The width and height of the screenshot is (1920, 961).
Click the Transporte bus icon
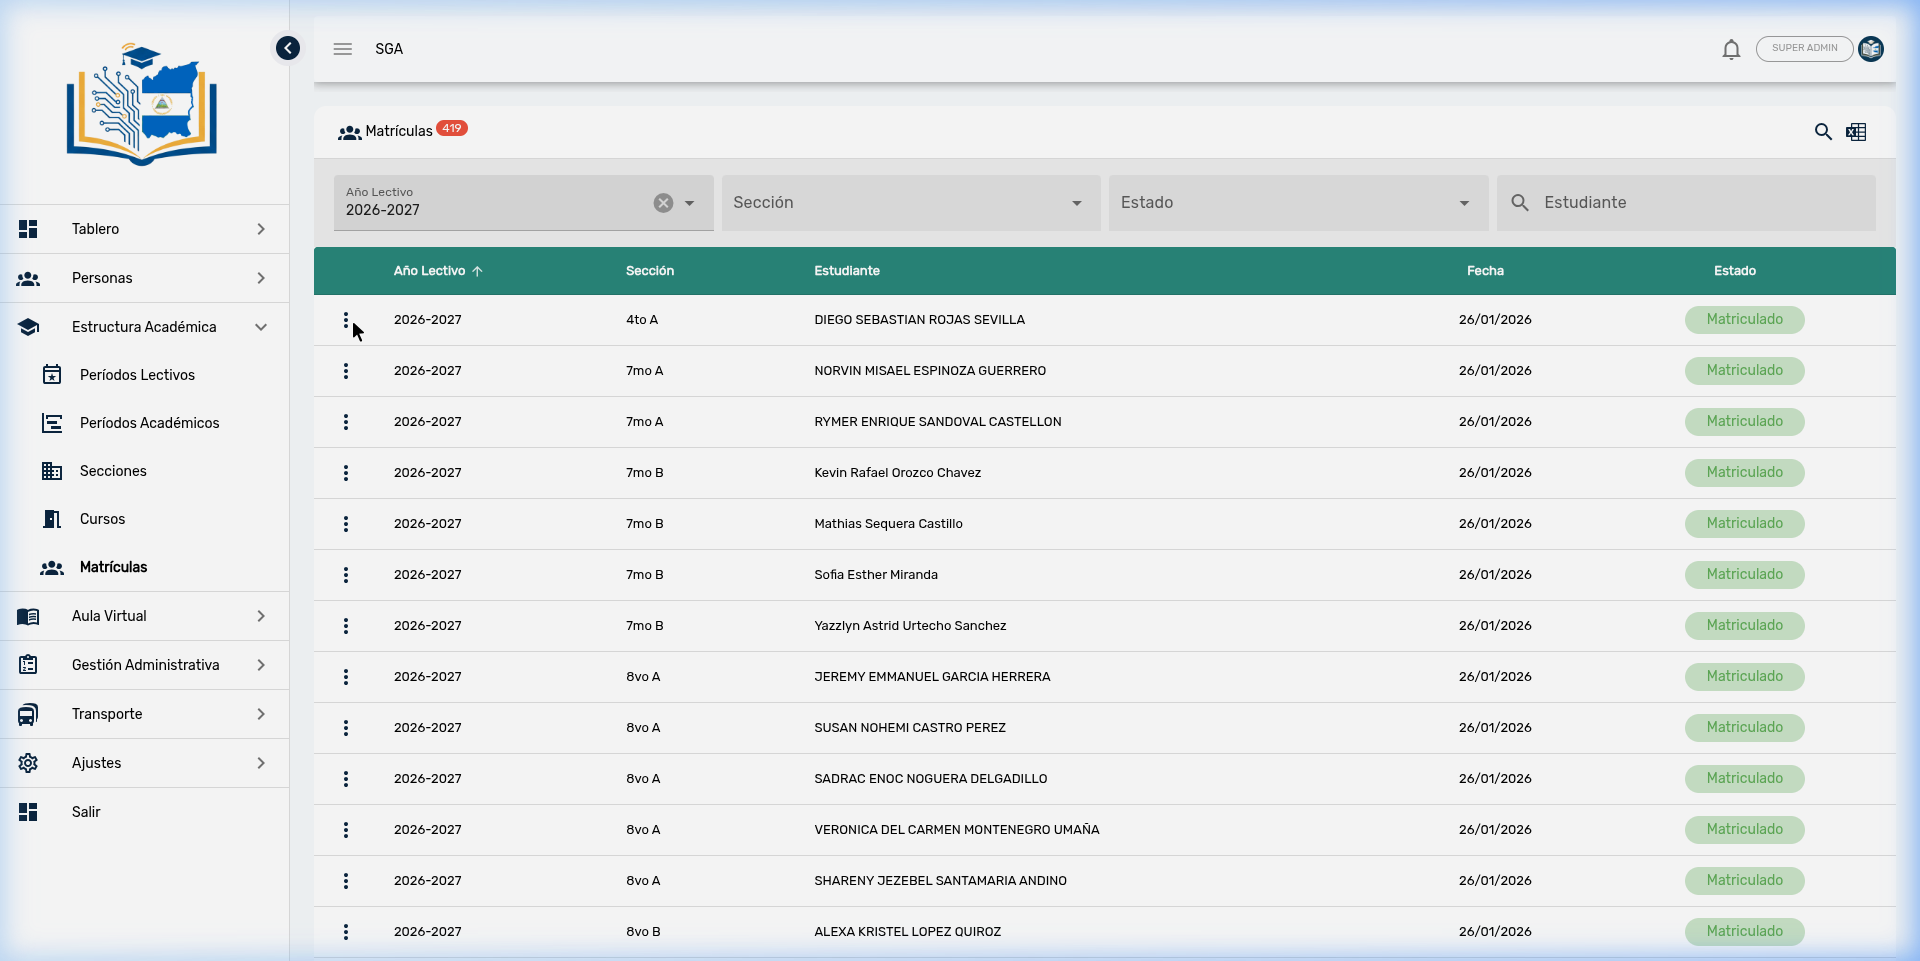(x=28, y=713)
